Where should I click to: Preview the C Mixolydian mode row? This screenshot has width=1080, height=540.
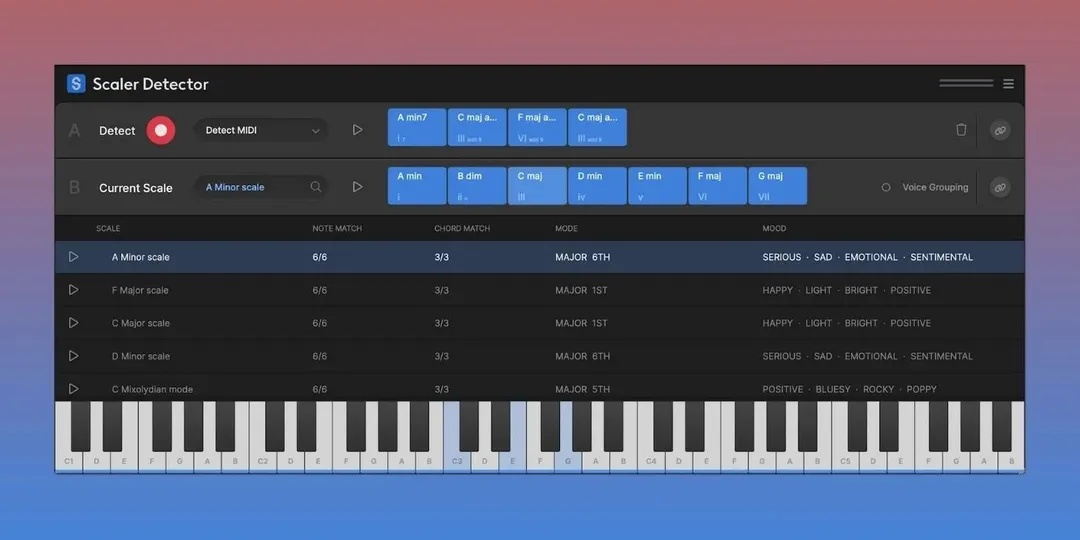click(x=74, y=389)
